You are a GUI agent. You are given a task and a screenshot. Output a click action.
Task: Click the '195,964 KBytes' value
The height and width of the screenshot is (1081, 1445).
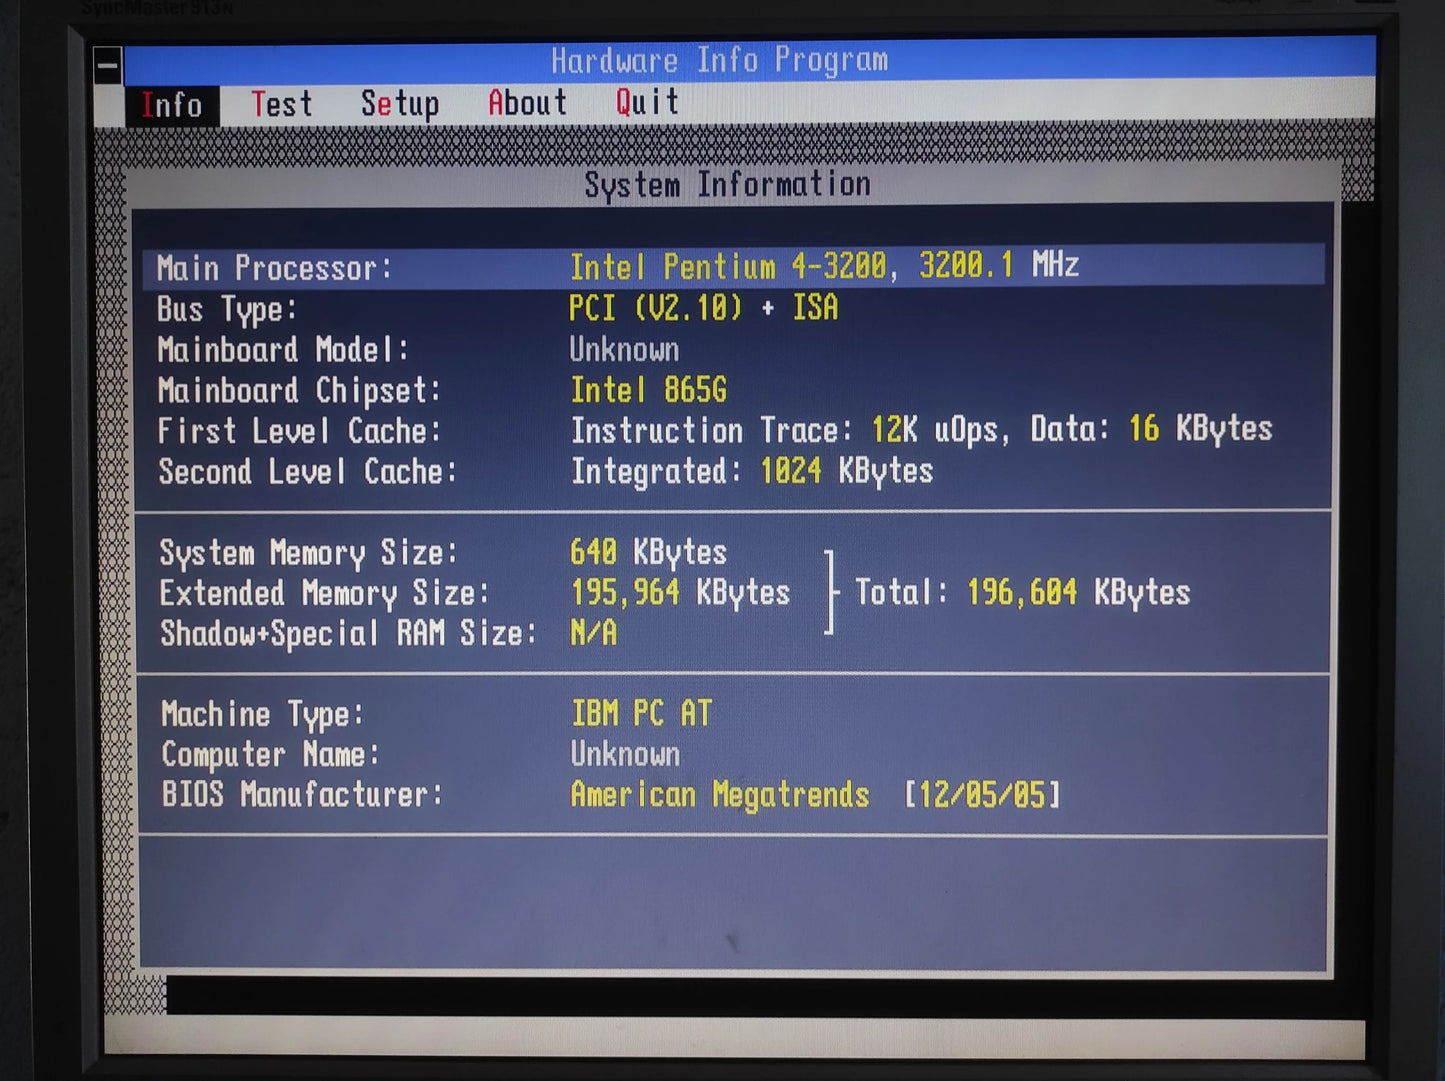tap(681, 592)
